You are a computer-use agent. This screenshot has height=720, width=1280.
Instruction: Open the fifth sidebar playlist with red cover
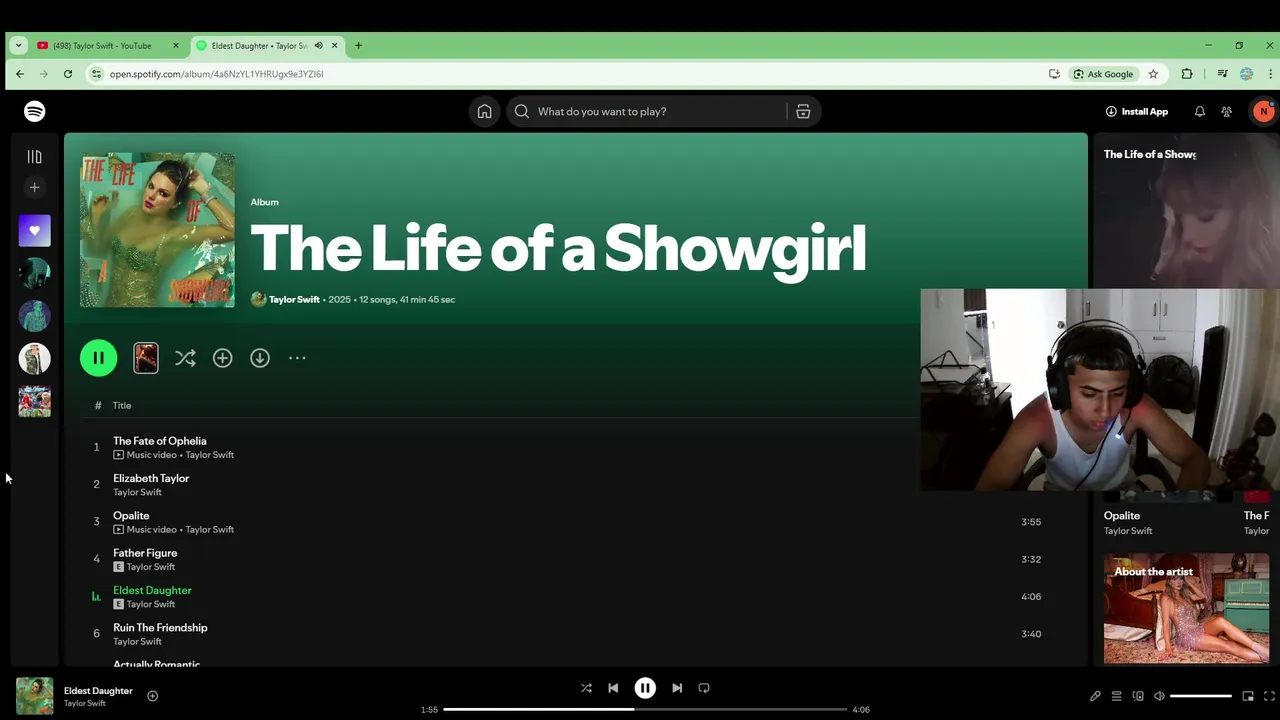click(35, 401)
